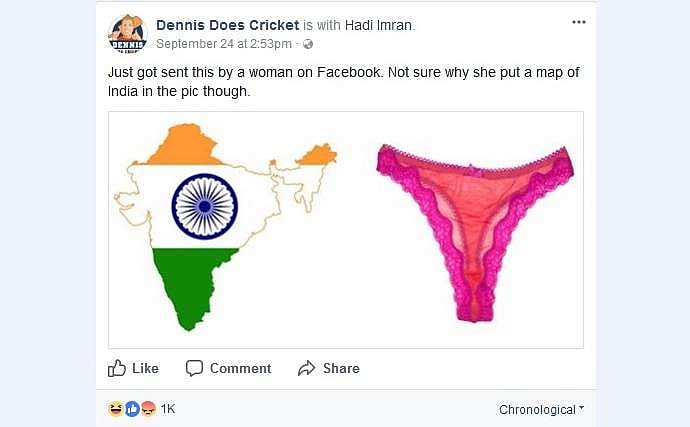View the 1K reactions count

click(168, 409)
